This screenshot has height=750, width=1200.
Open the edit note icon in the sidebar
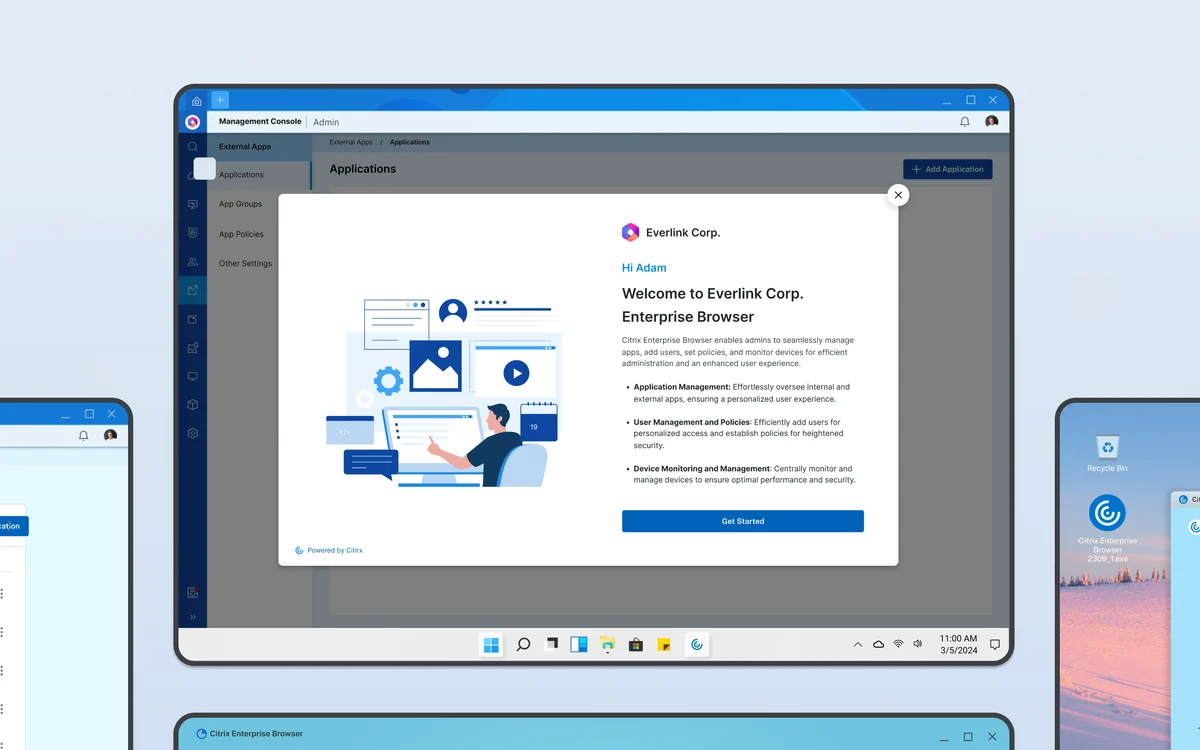click(193, 319)
